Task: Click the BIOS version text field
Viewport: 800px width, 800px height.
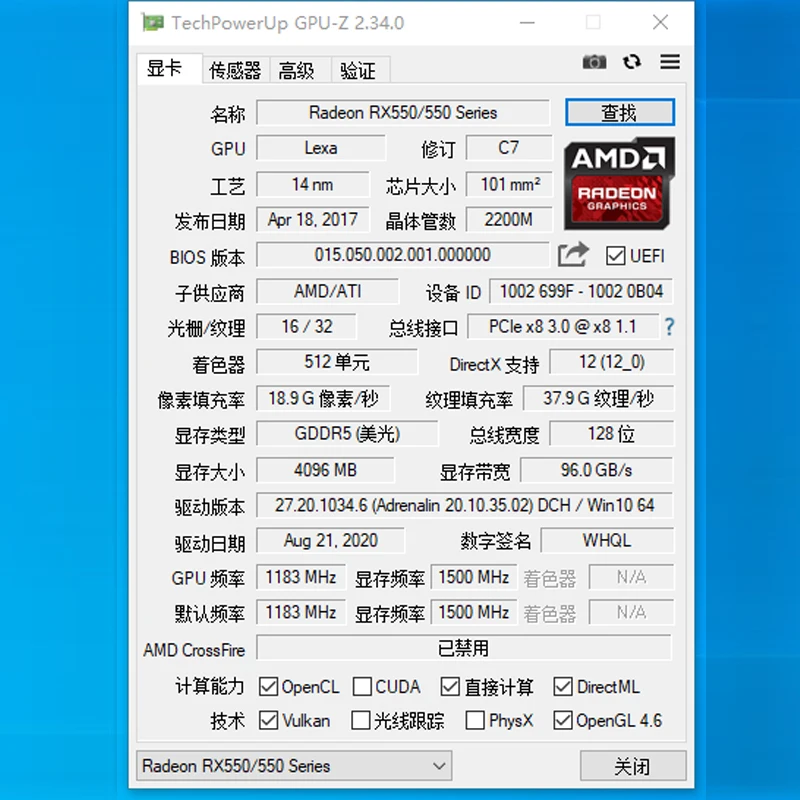Action: point(402,255)
